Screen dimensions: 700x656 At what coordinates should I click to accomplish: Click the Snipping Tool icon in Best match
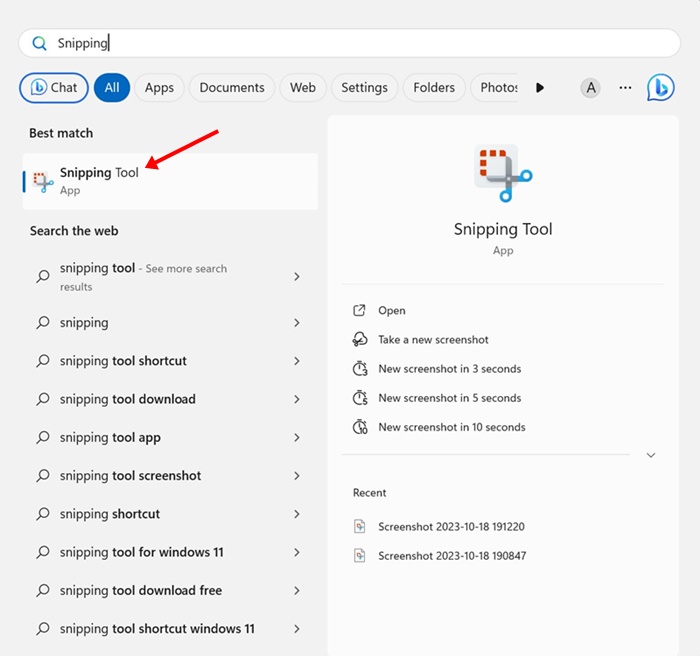43,181
